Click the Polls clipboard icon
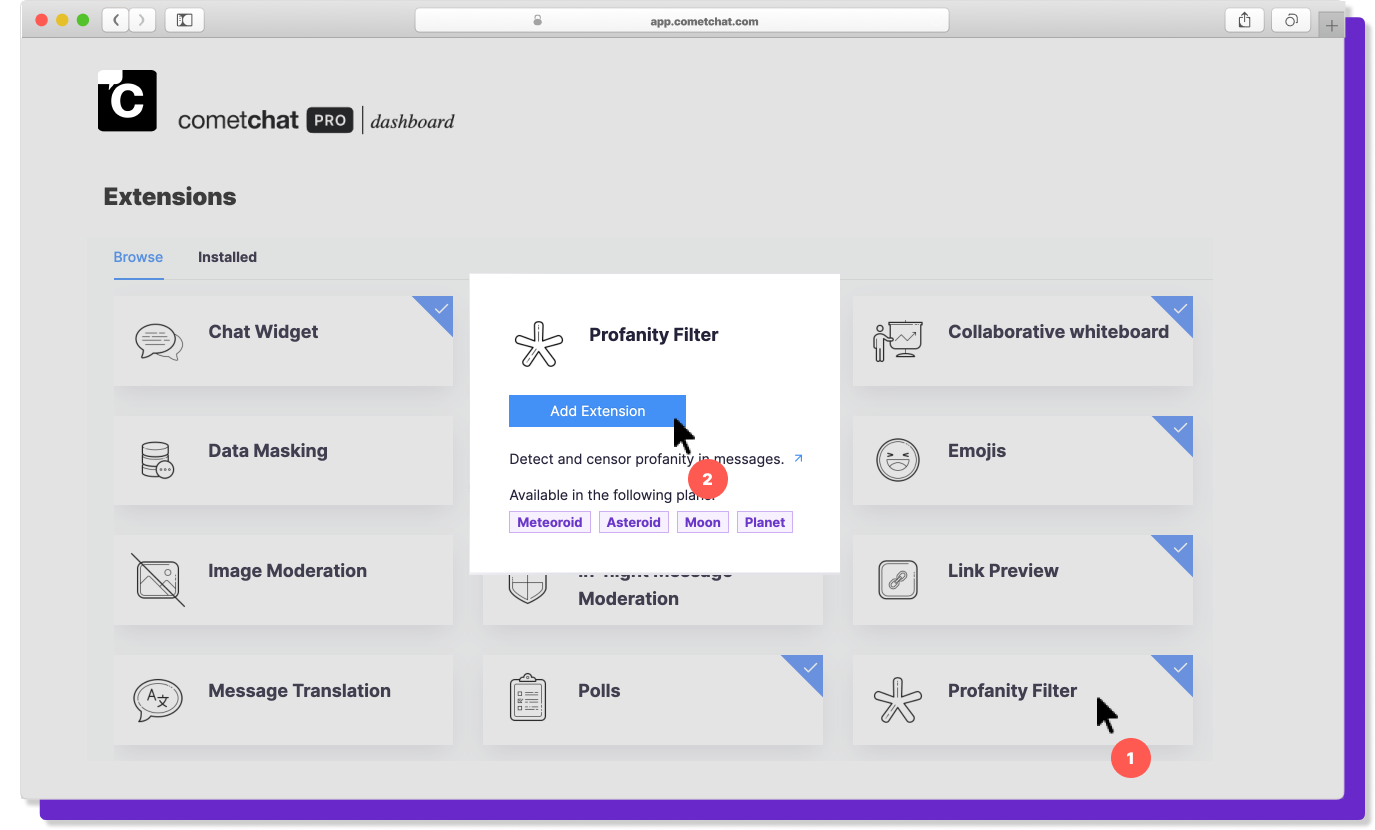This screenshot has width=1375, height=830. coord(528,698)
